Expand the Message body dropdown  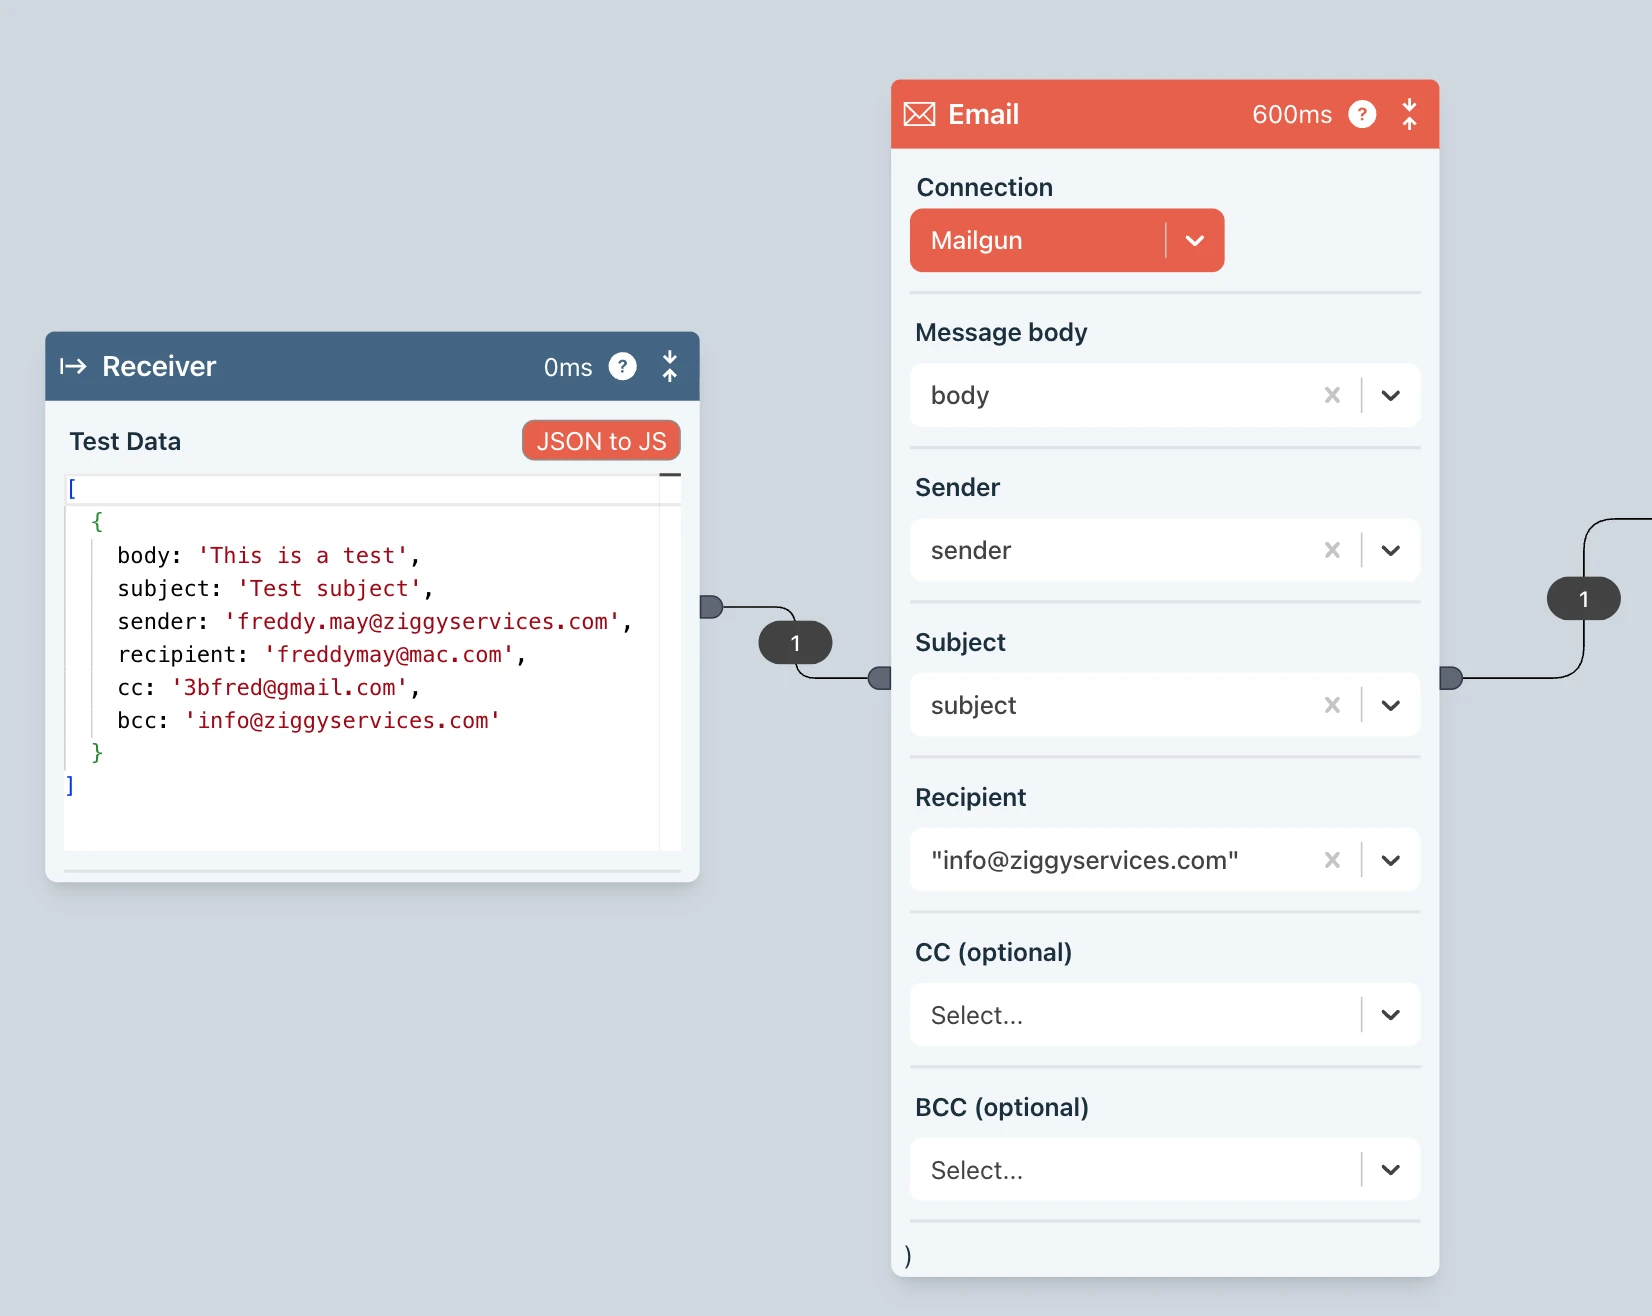click(1390, 395)
